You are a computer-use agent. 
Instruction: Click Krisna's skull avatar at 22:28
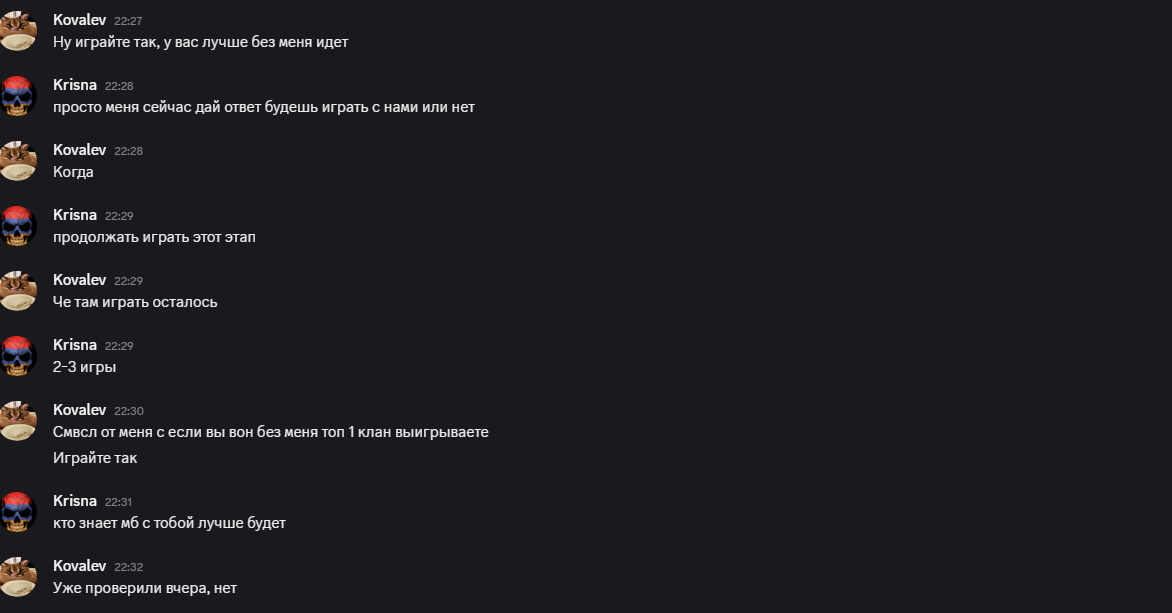[17, 96]
